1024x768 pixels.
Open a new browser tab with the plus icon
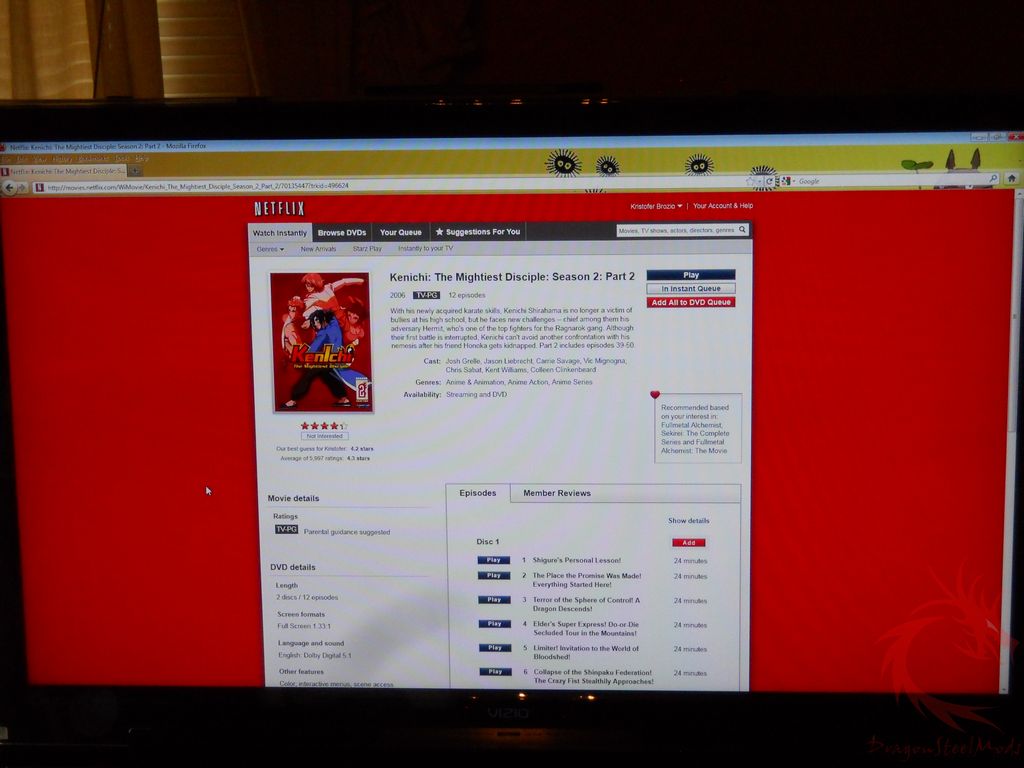135,171
